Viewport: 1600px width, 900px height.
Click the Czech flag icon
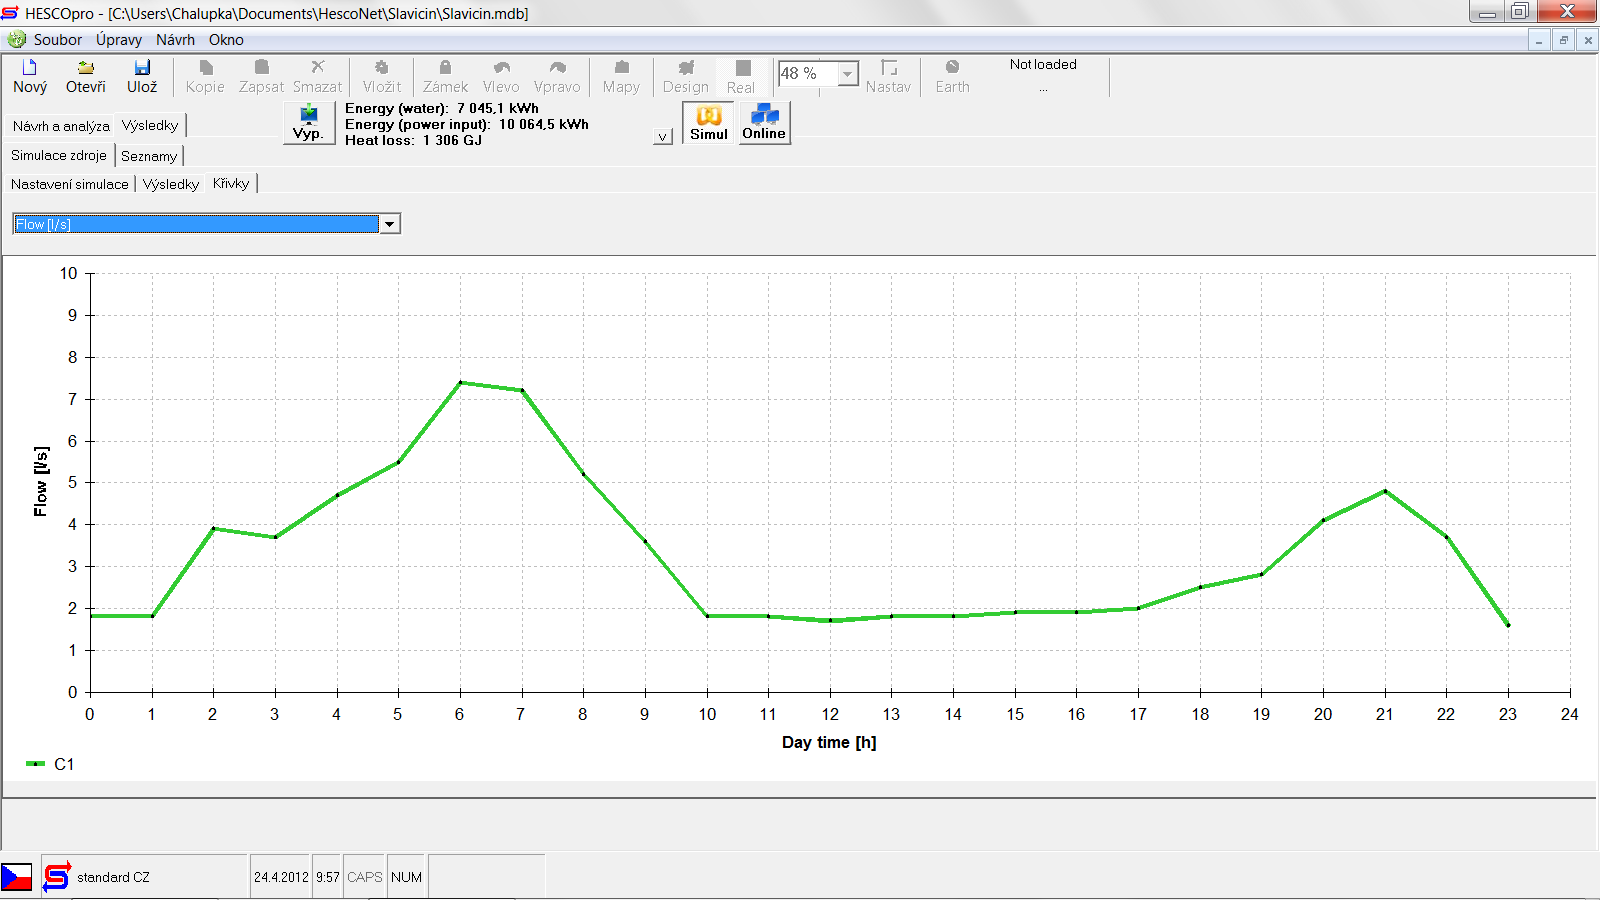[x=16, y=877]
